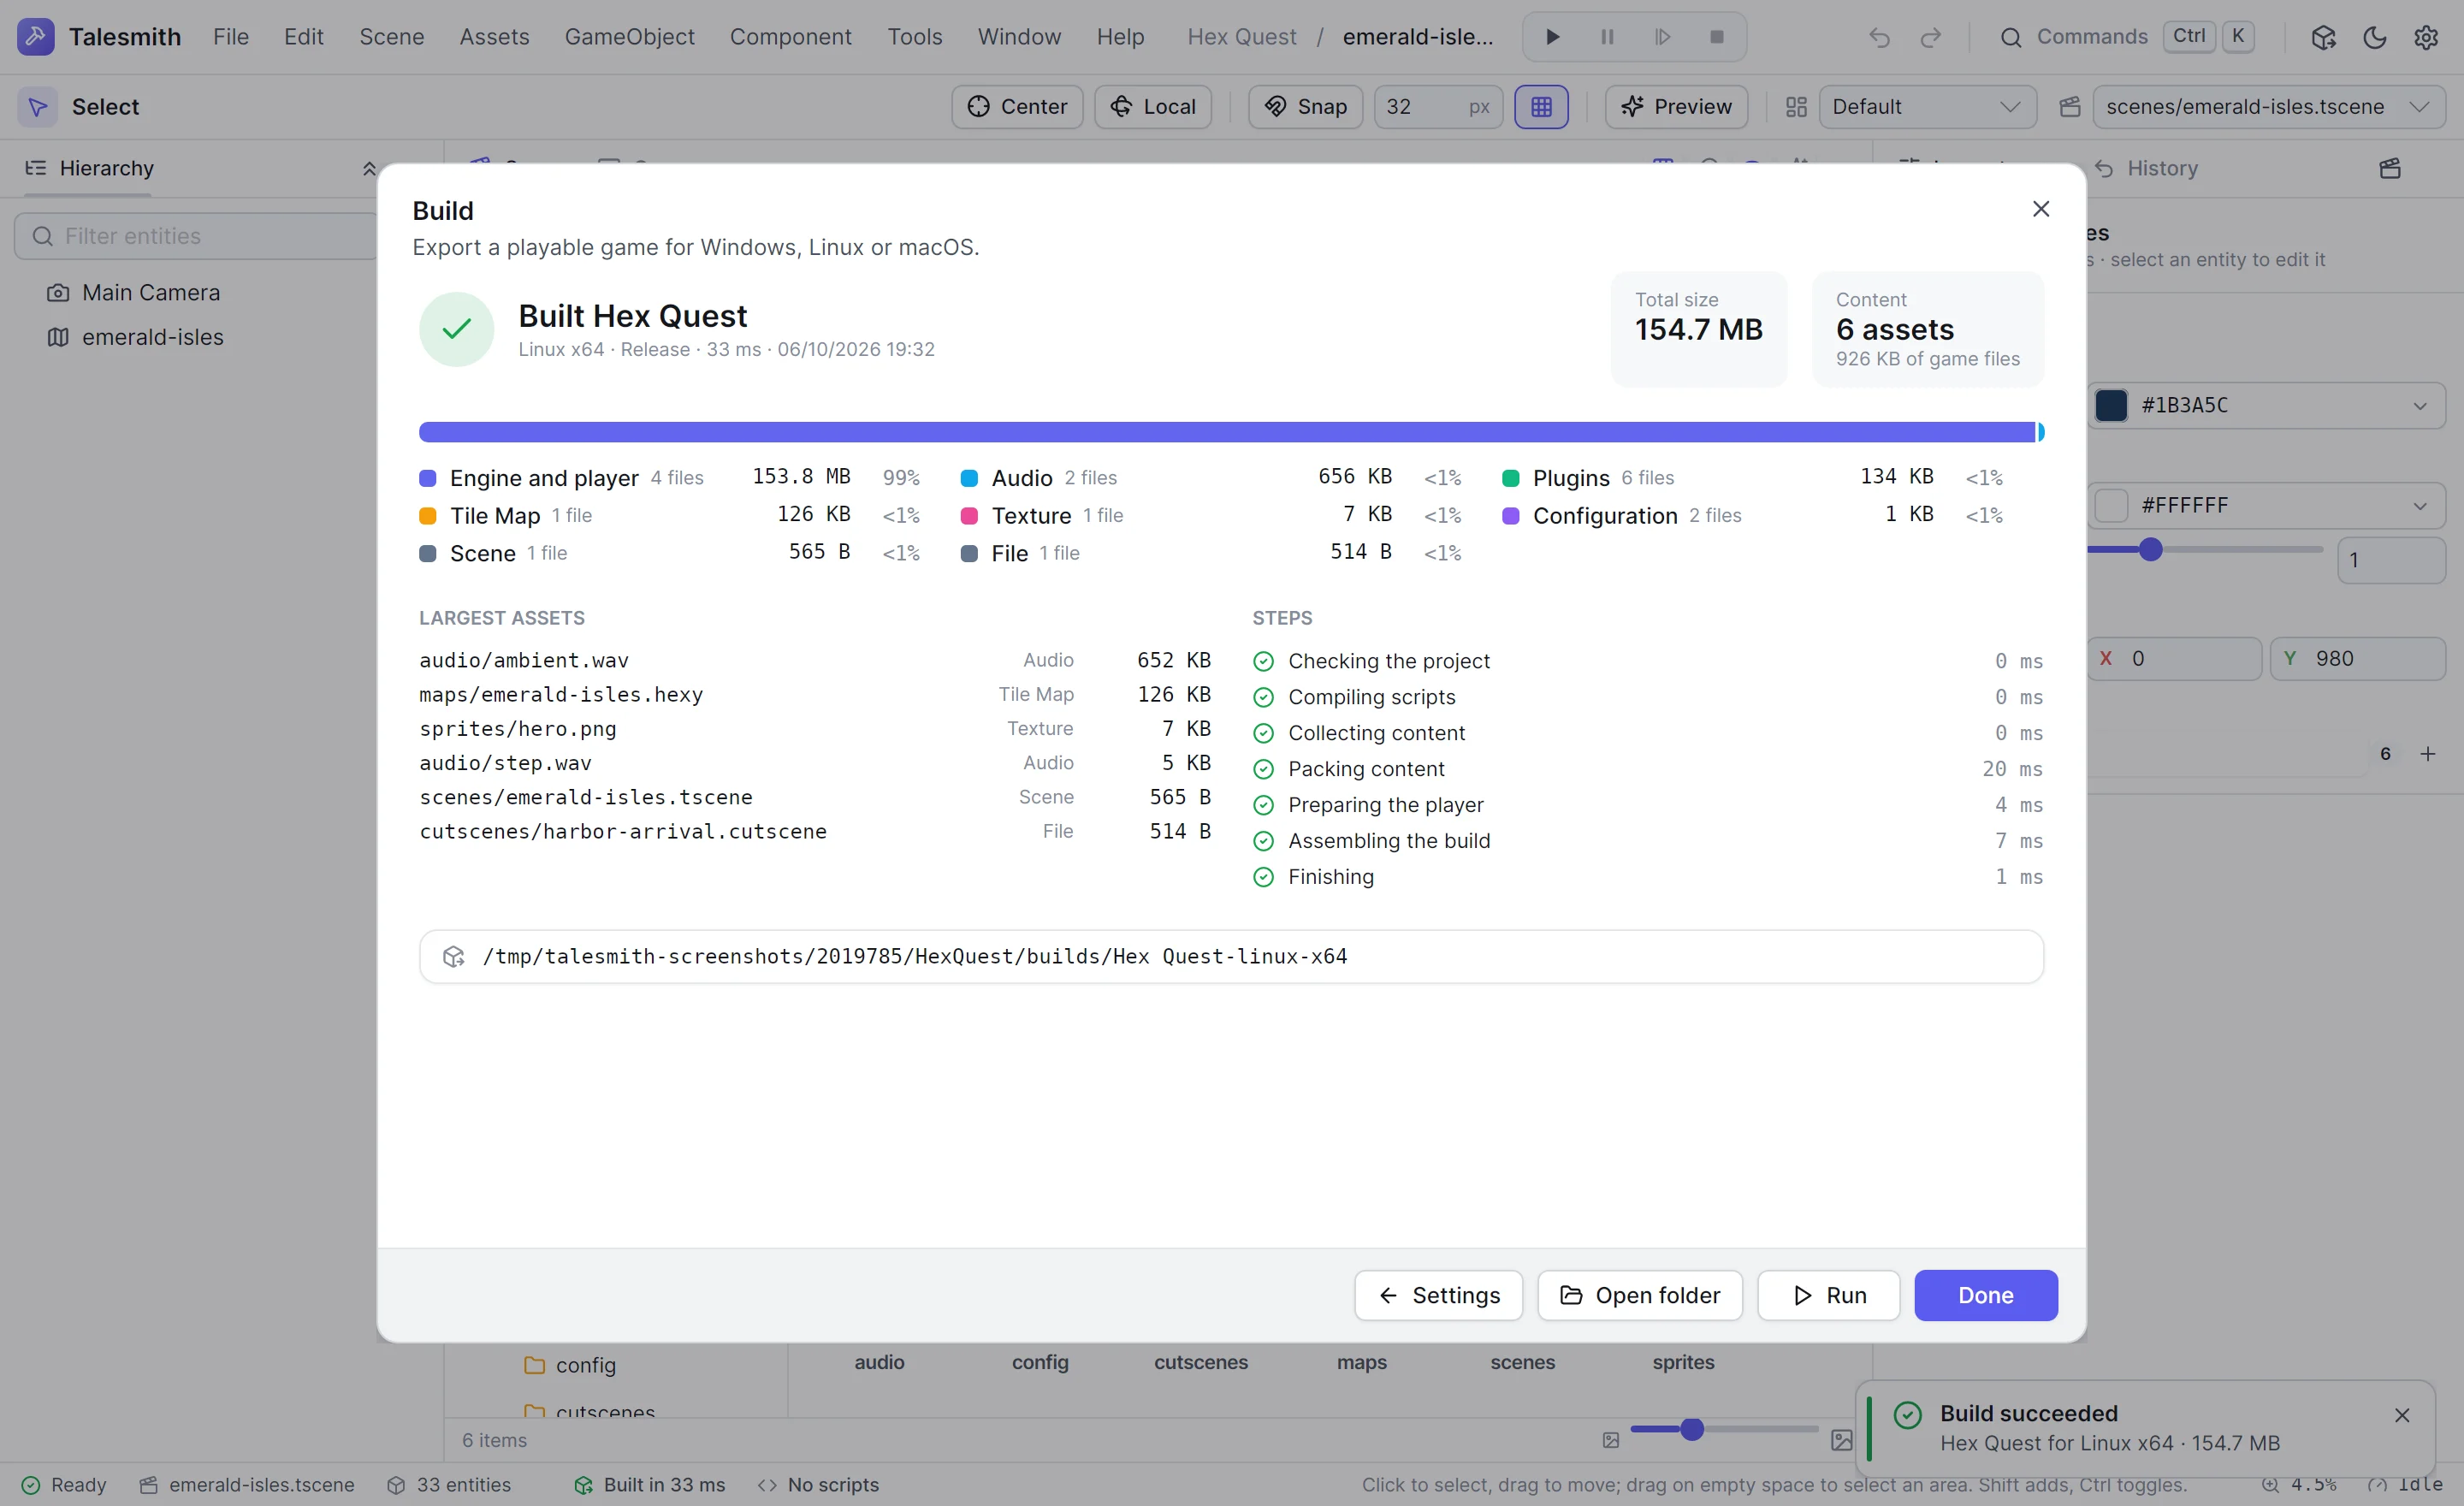Image resolution: width=2464 pixels, height=1506 pixels.
Task: Click the build size progress bar
Action: tap(1231, 432)
